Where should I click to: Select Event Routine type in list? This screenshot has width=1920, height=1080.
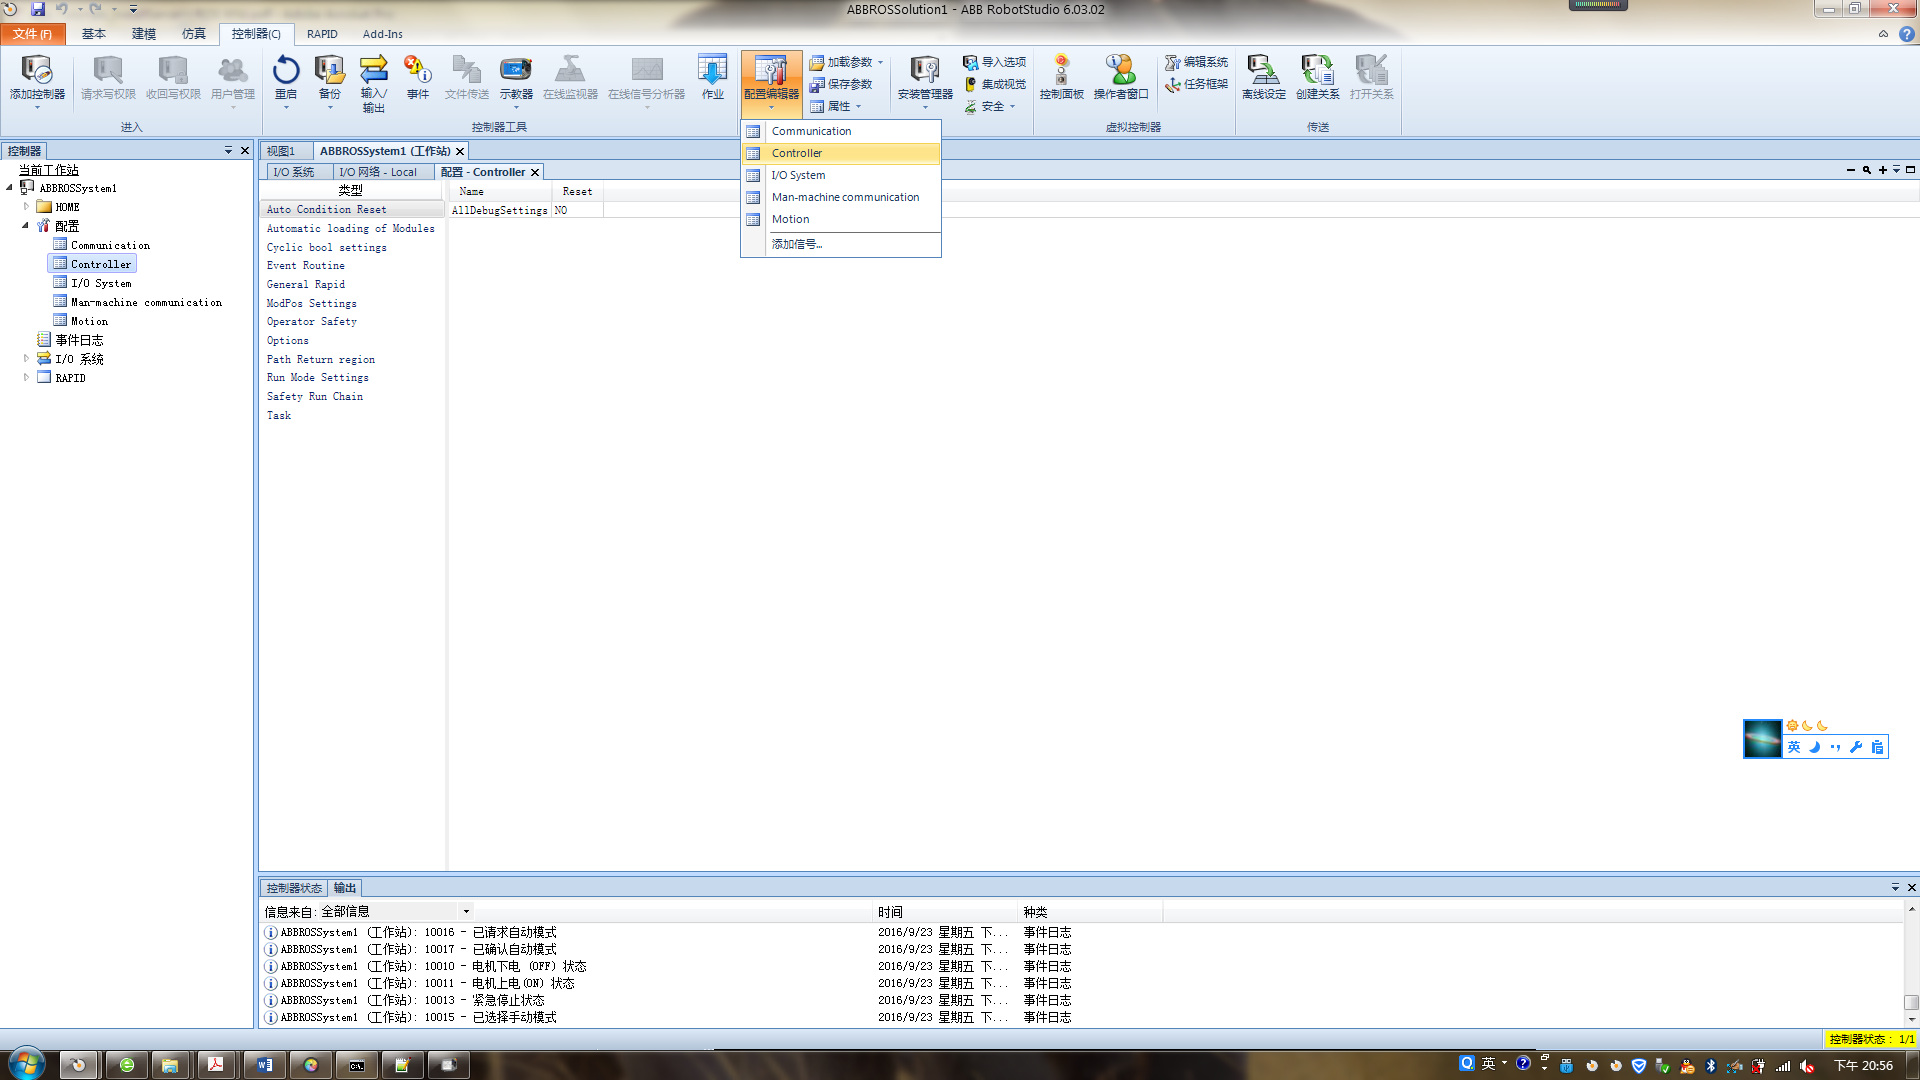(x=306, y=266)
